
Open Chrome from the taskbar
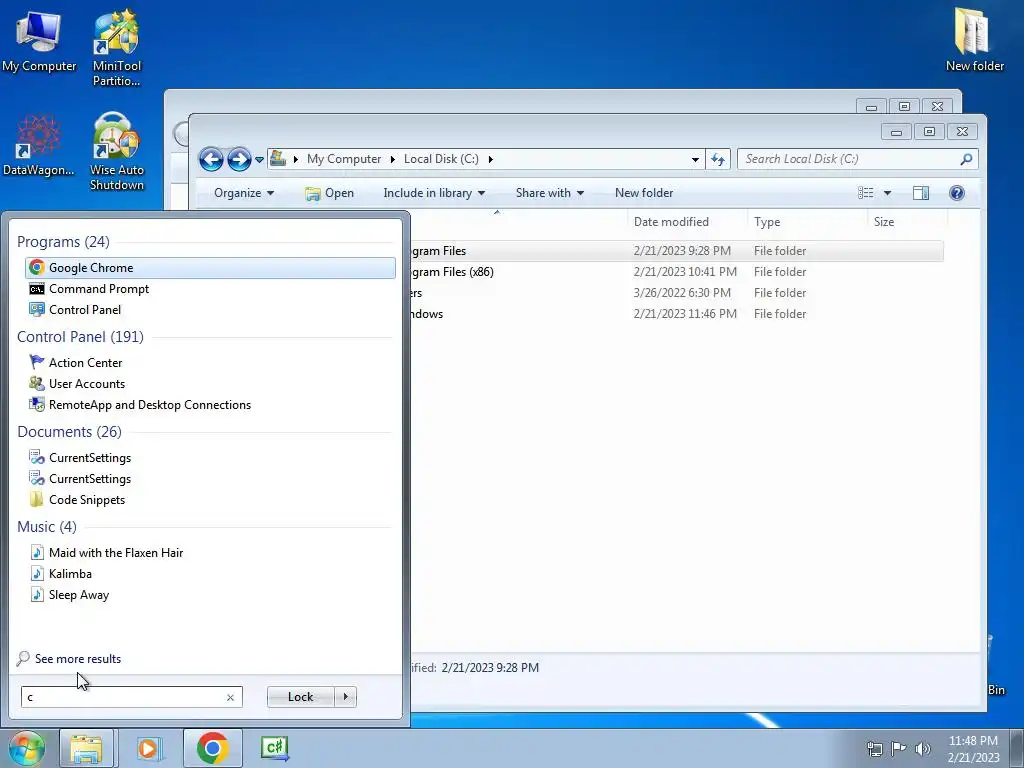pos(212,748)
